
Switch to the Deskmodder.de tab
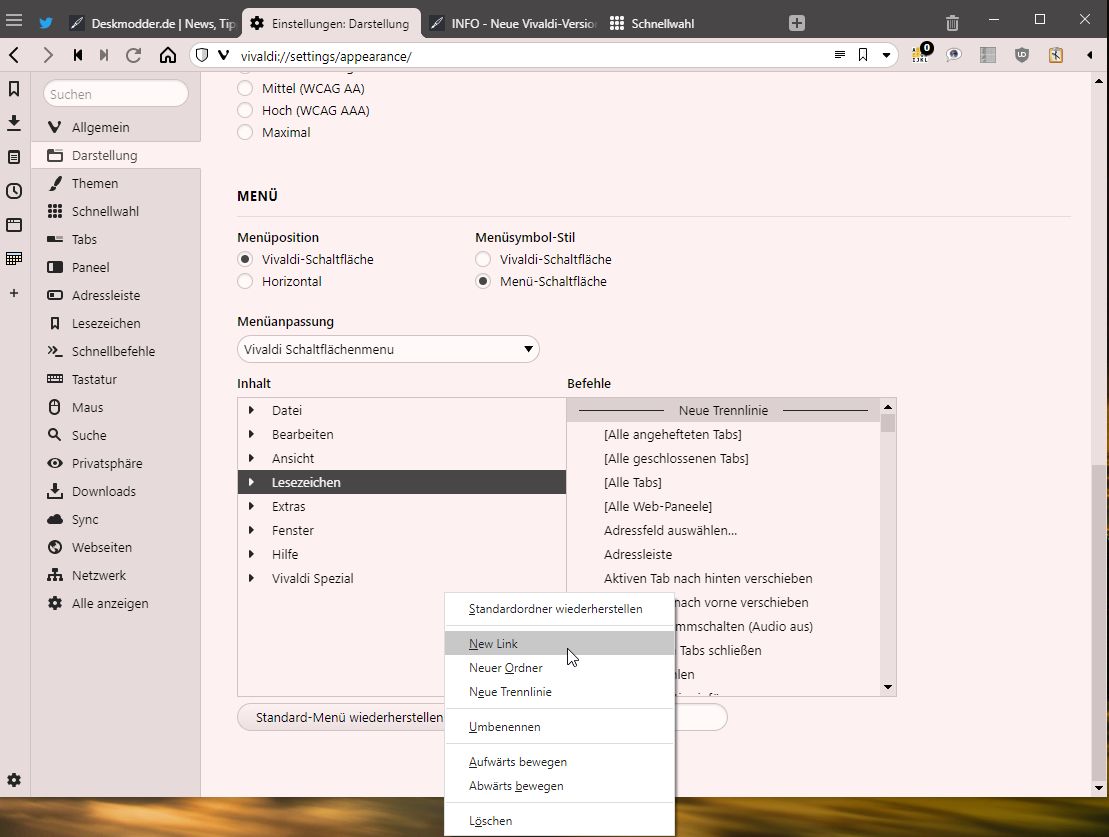(152, 23)
